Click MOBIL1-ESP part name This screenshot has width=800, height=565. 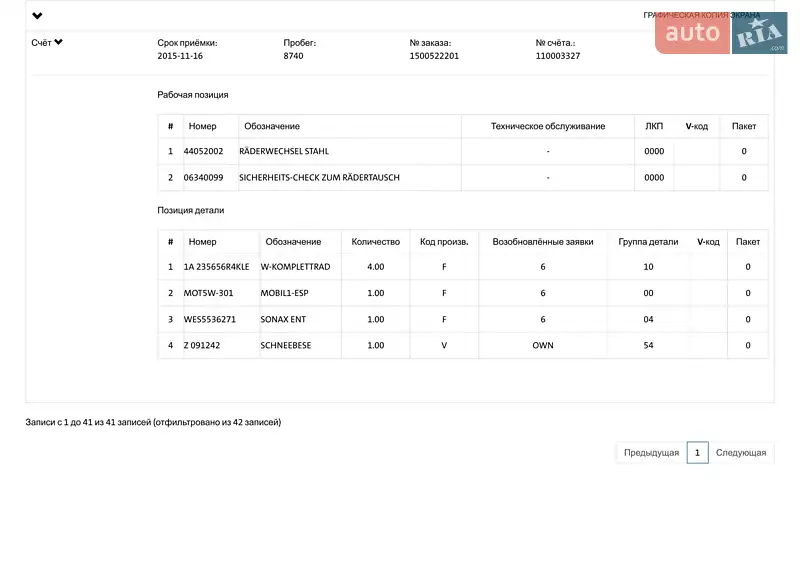284,293
